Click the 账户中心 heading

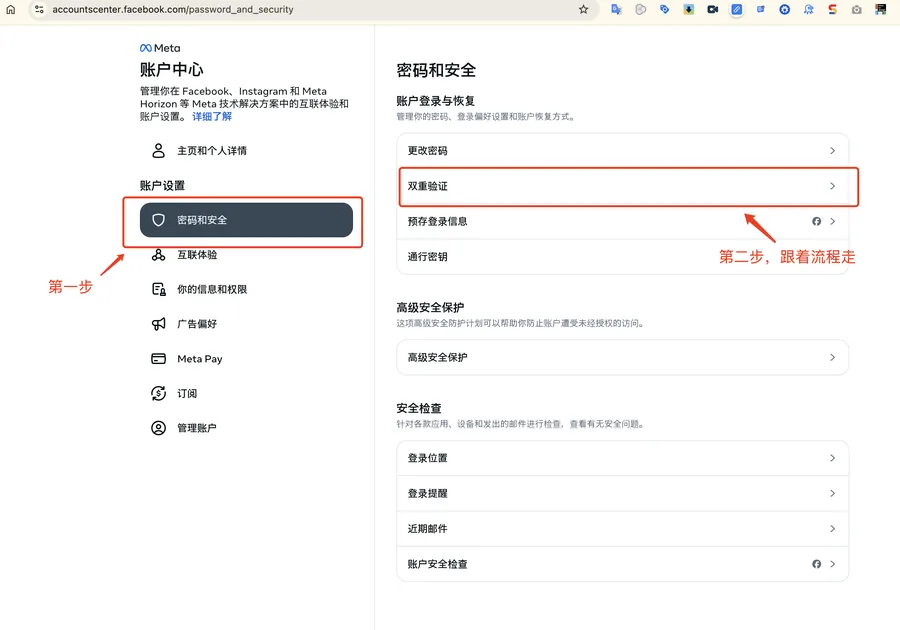172,70
